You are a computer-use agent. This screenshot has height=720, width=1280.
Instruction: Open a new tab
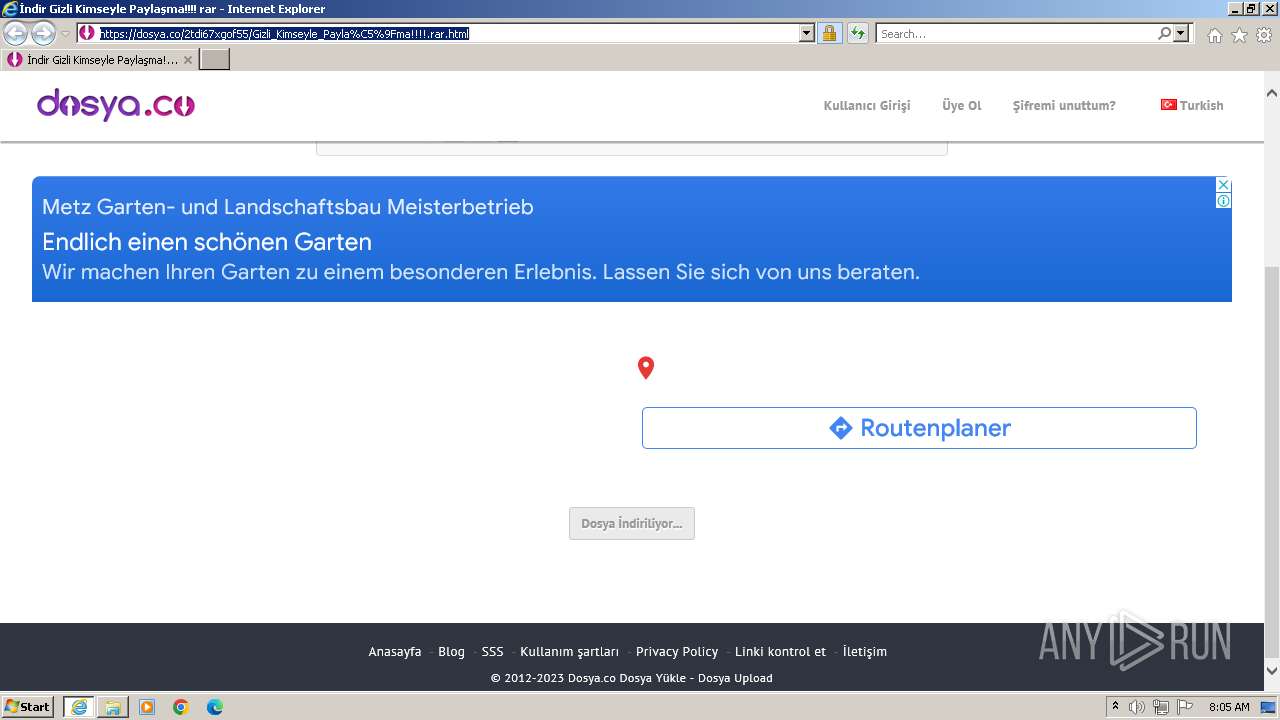[215, 60]
